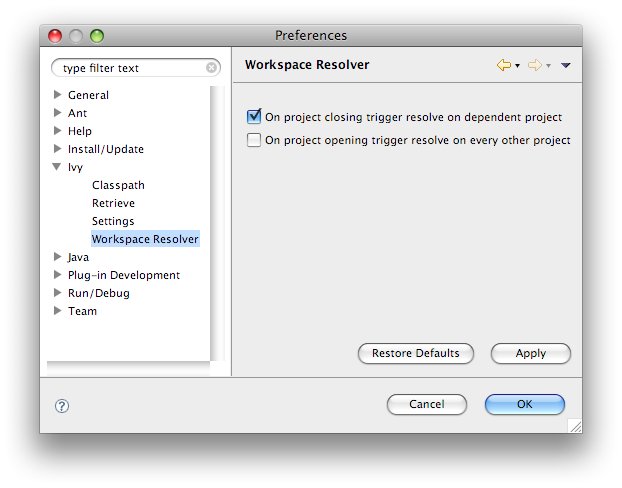Select Classpath under Ivy

pos(118,185)
